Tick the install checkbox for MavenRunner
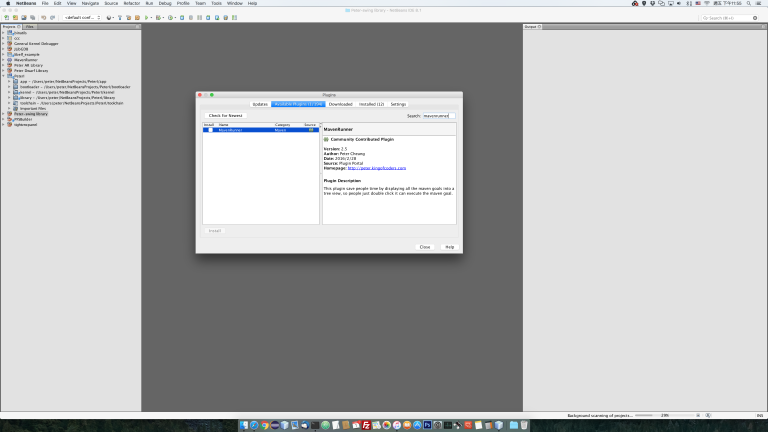 pos(211,130)
